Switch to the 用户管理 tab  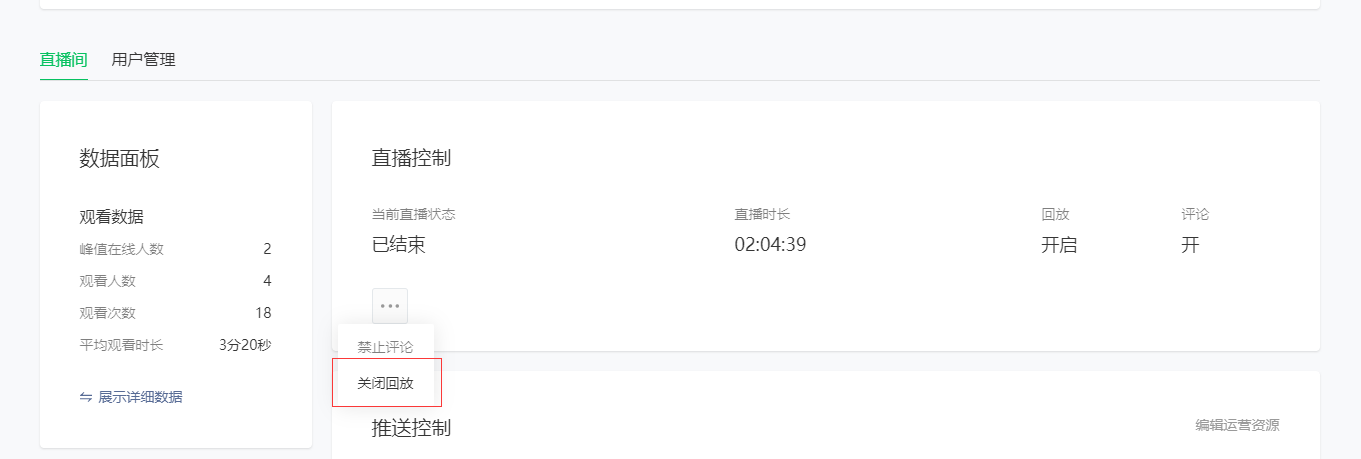[x=144, y=59]
